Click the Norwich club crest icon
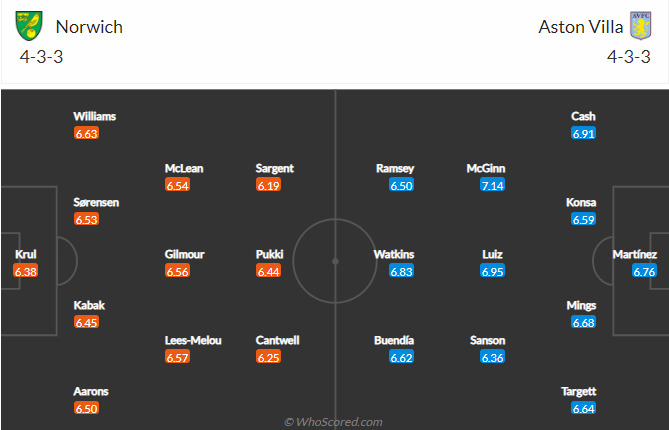Image resolution: width=669 pixels, height=430 pixels. click(x=29, y=26)
